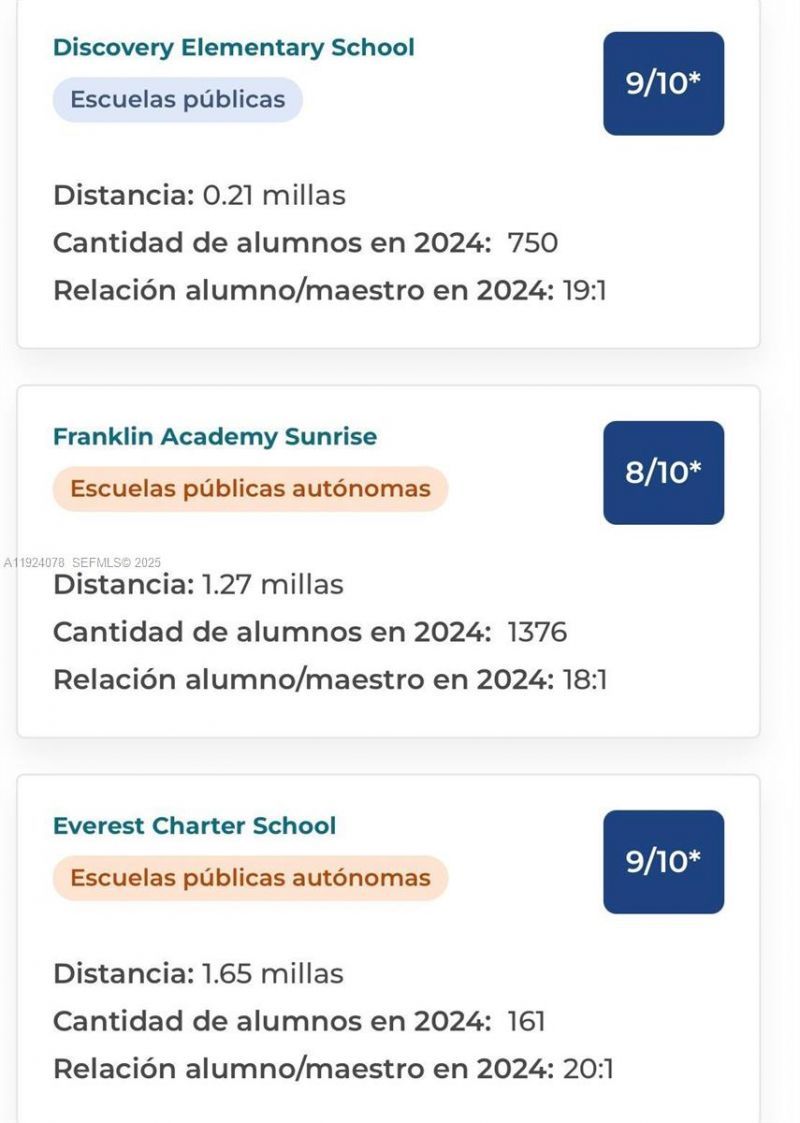The height and width of the screenshot is (1123, 800).
Task: Select Everest Charter's 'Escuelas públicas autónomas' tag
Action: tap(250, 878)
